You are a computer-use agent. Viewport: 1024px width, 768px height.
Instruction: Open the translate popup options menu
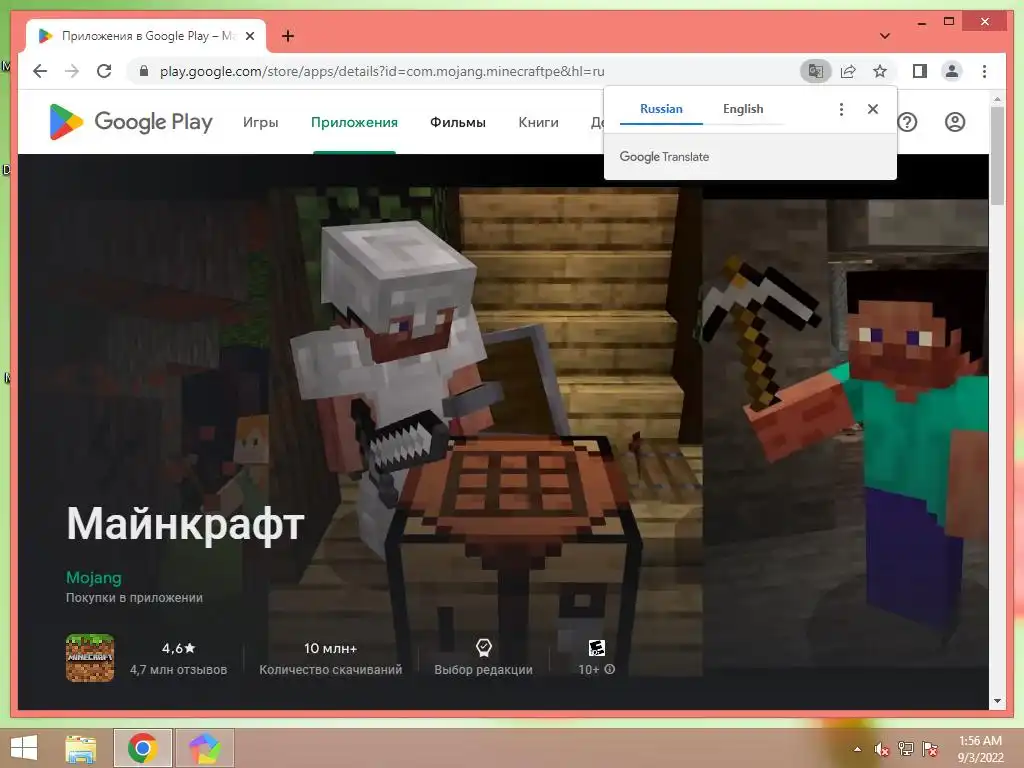coord(841,109)
